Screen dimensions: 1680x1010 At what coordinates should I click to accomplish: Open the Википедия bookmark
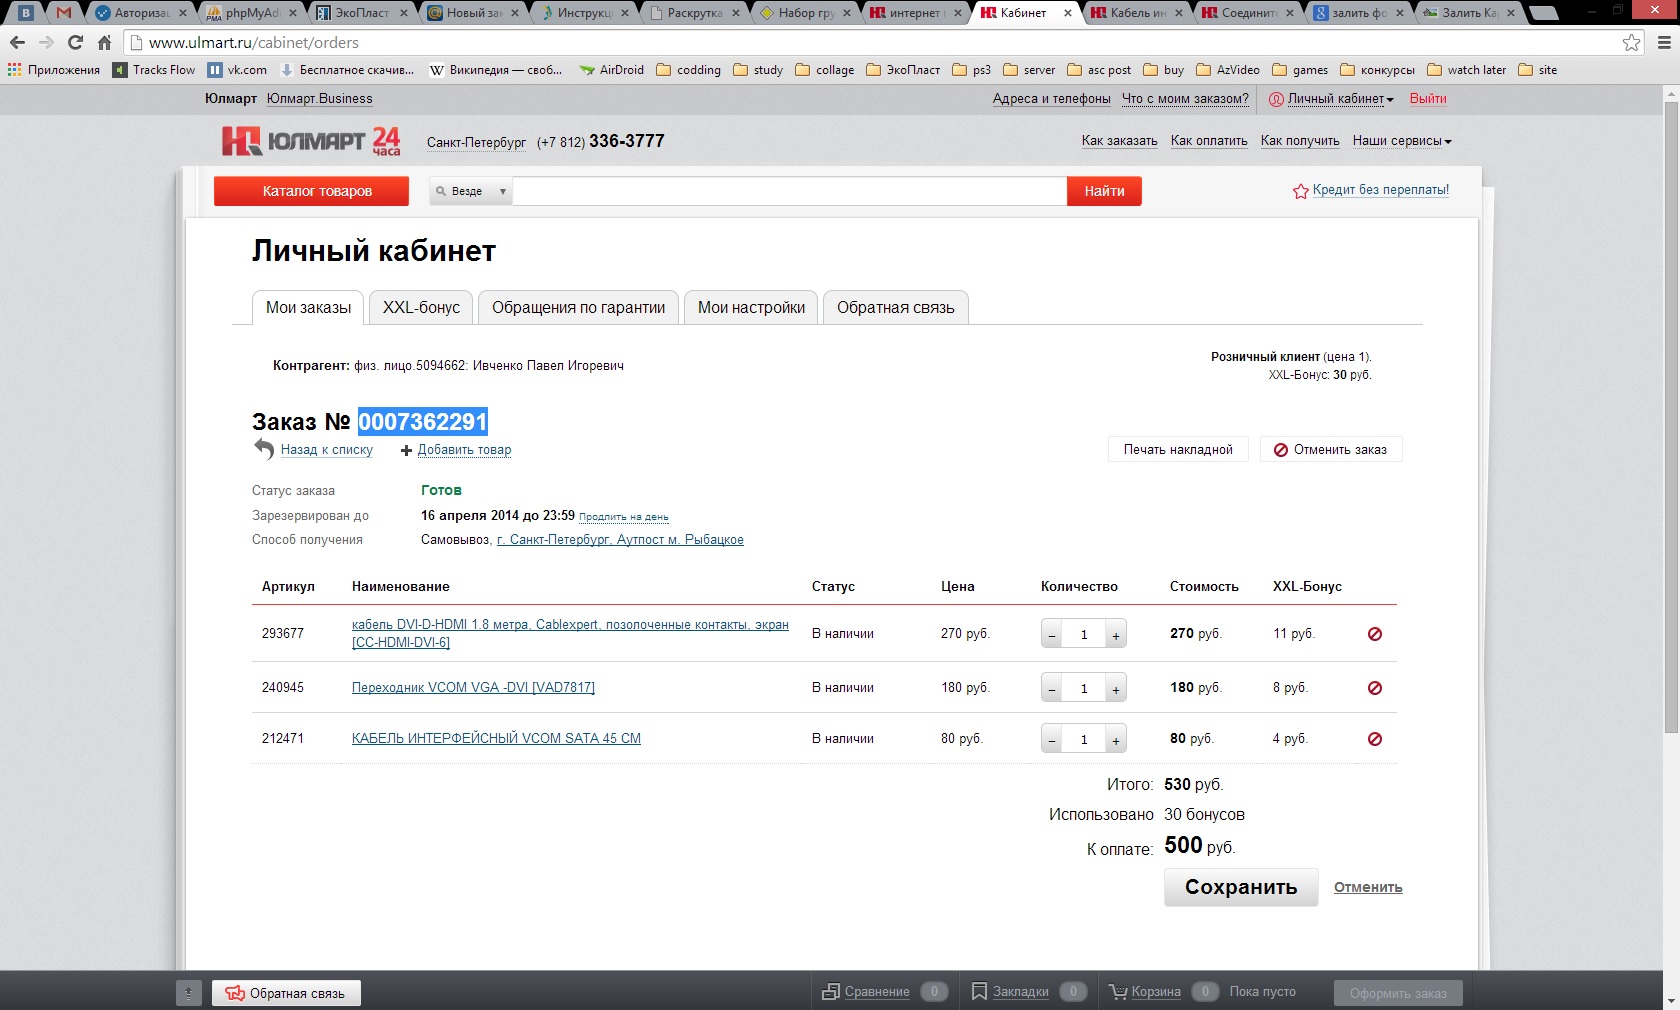point(496,70)
